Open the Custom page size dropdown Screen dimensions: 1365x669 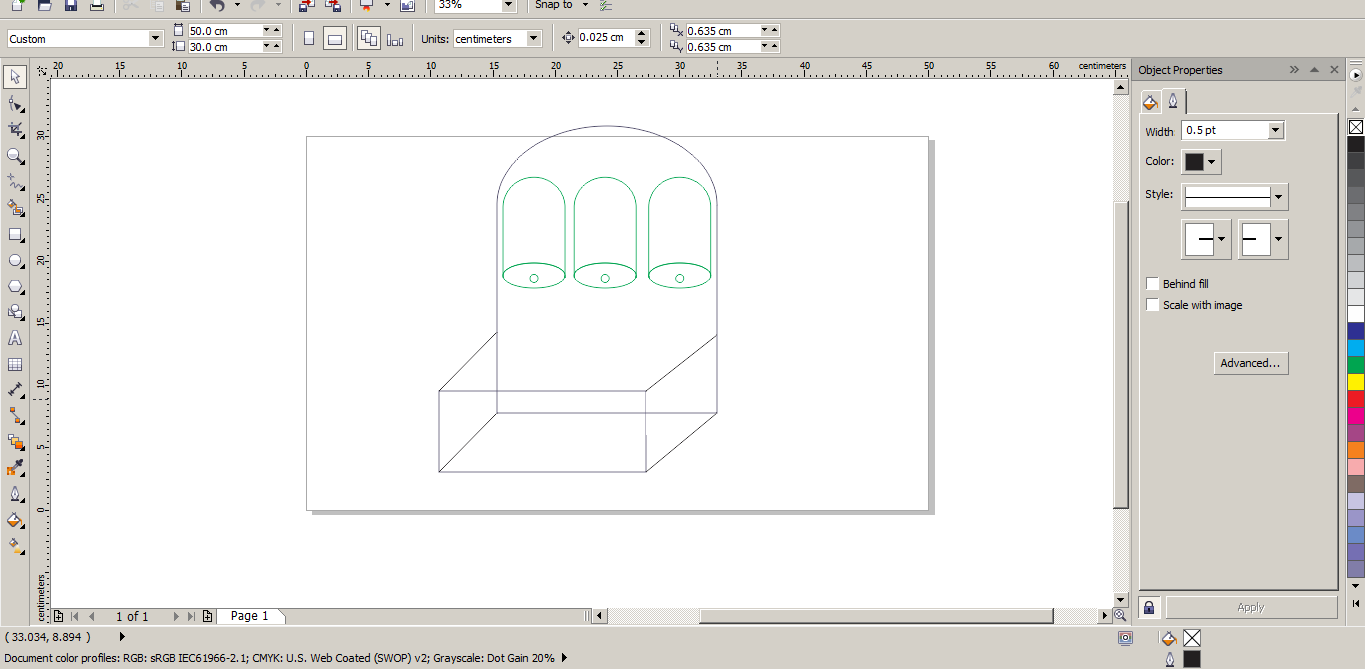tap(155, 39)
